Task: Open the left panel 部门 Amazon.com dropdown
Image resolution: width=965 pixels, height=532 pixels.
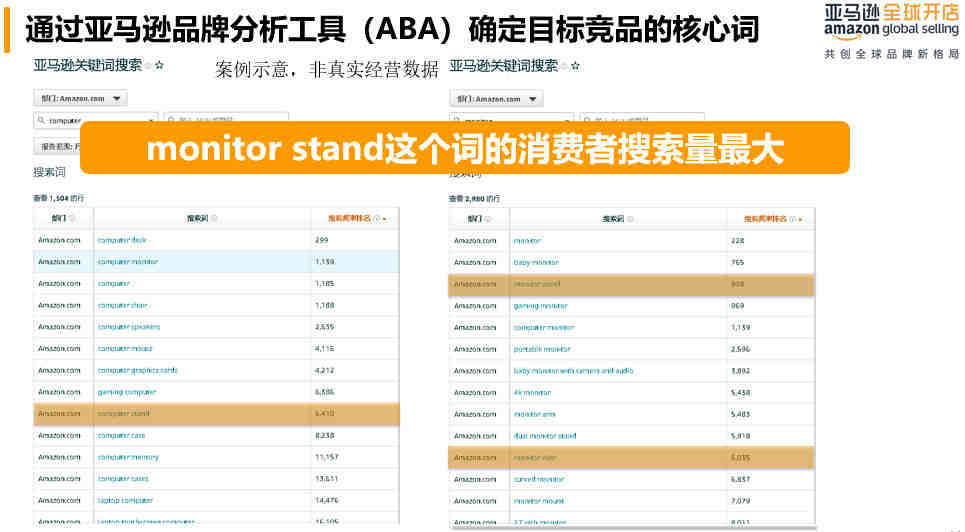Action: coord(80,98)
